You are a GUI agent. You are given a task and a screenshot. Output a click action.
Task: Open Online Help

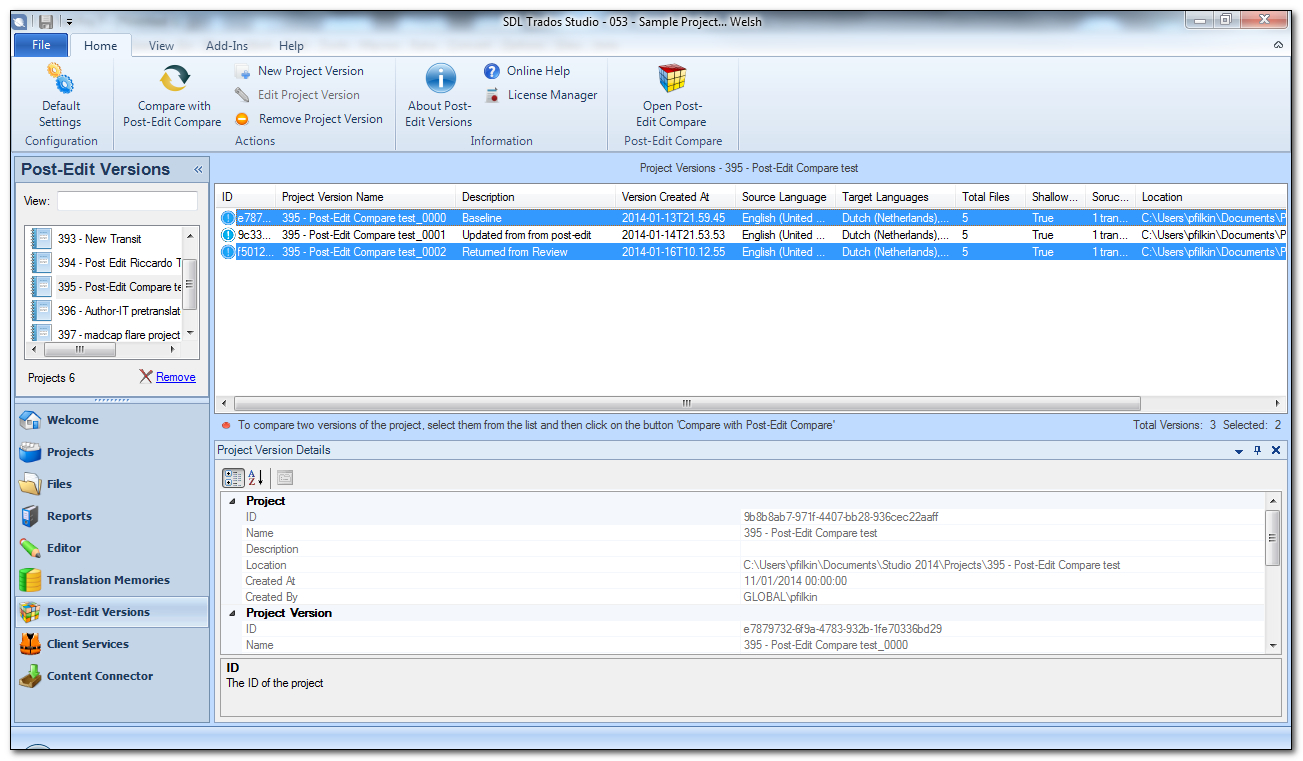tap(527, 71)
